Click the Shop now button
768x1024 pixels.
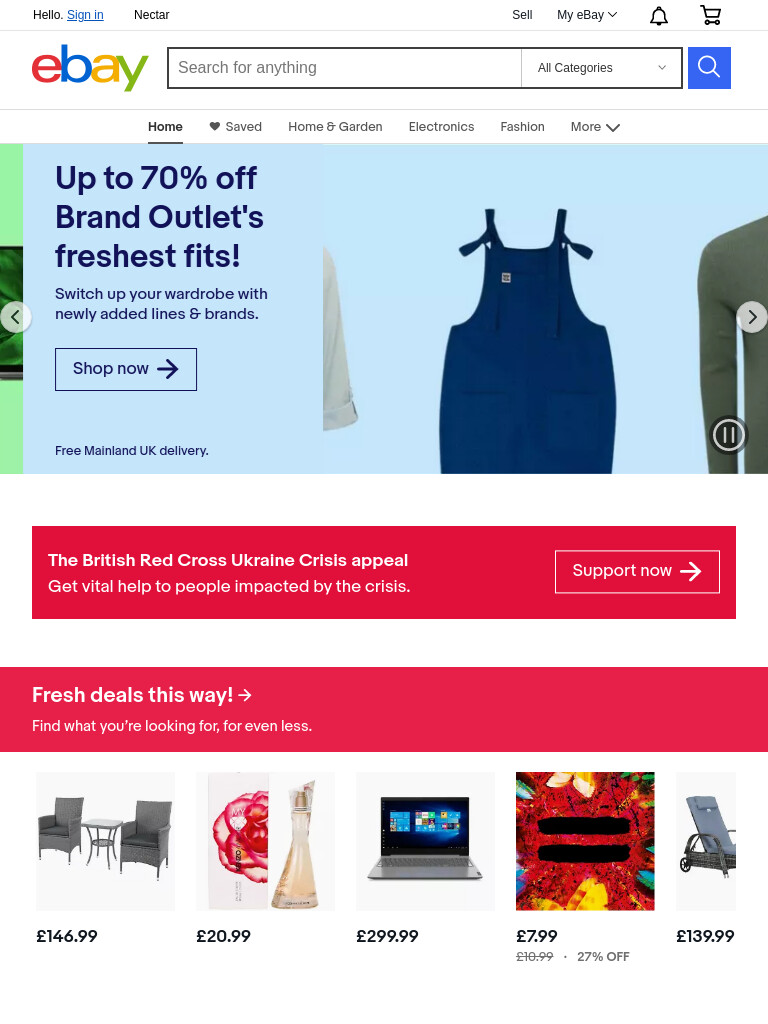[x=125, y=370]
